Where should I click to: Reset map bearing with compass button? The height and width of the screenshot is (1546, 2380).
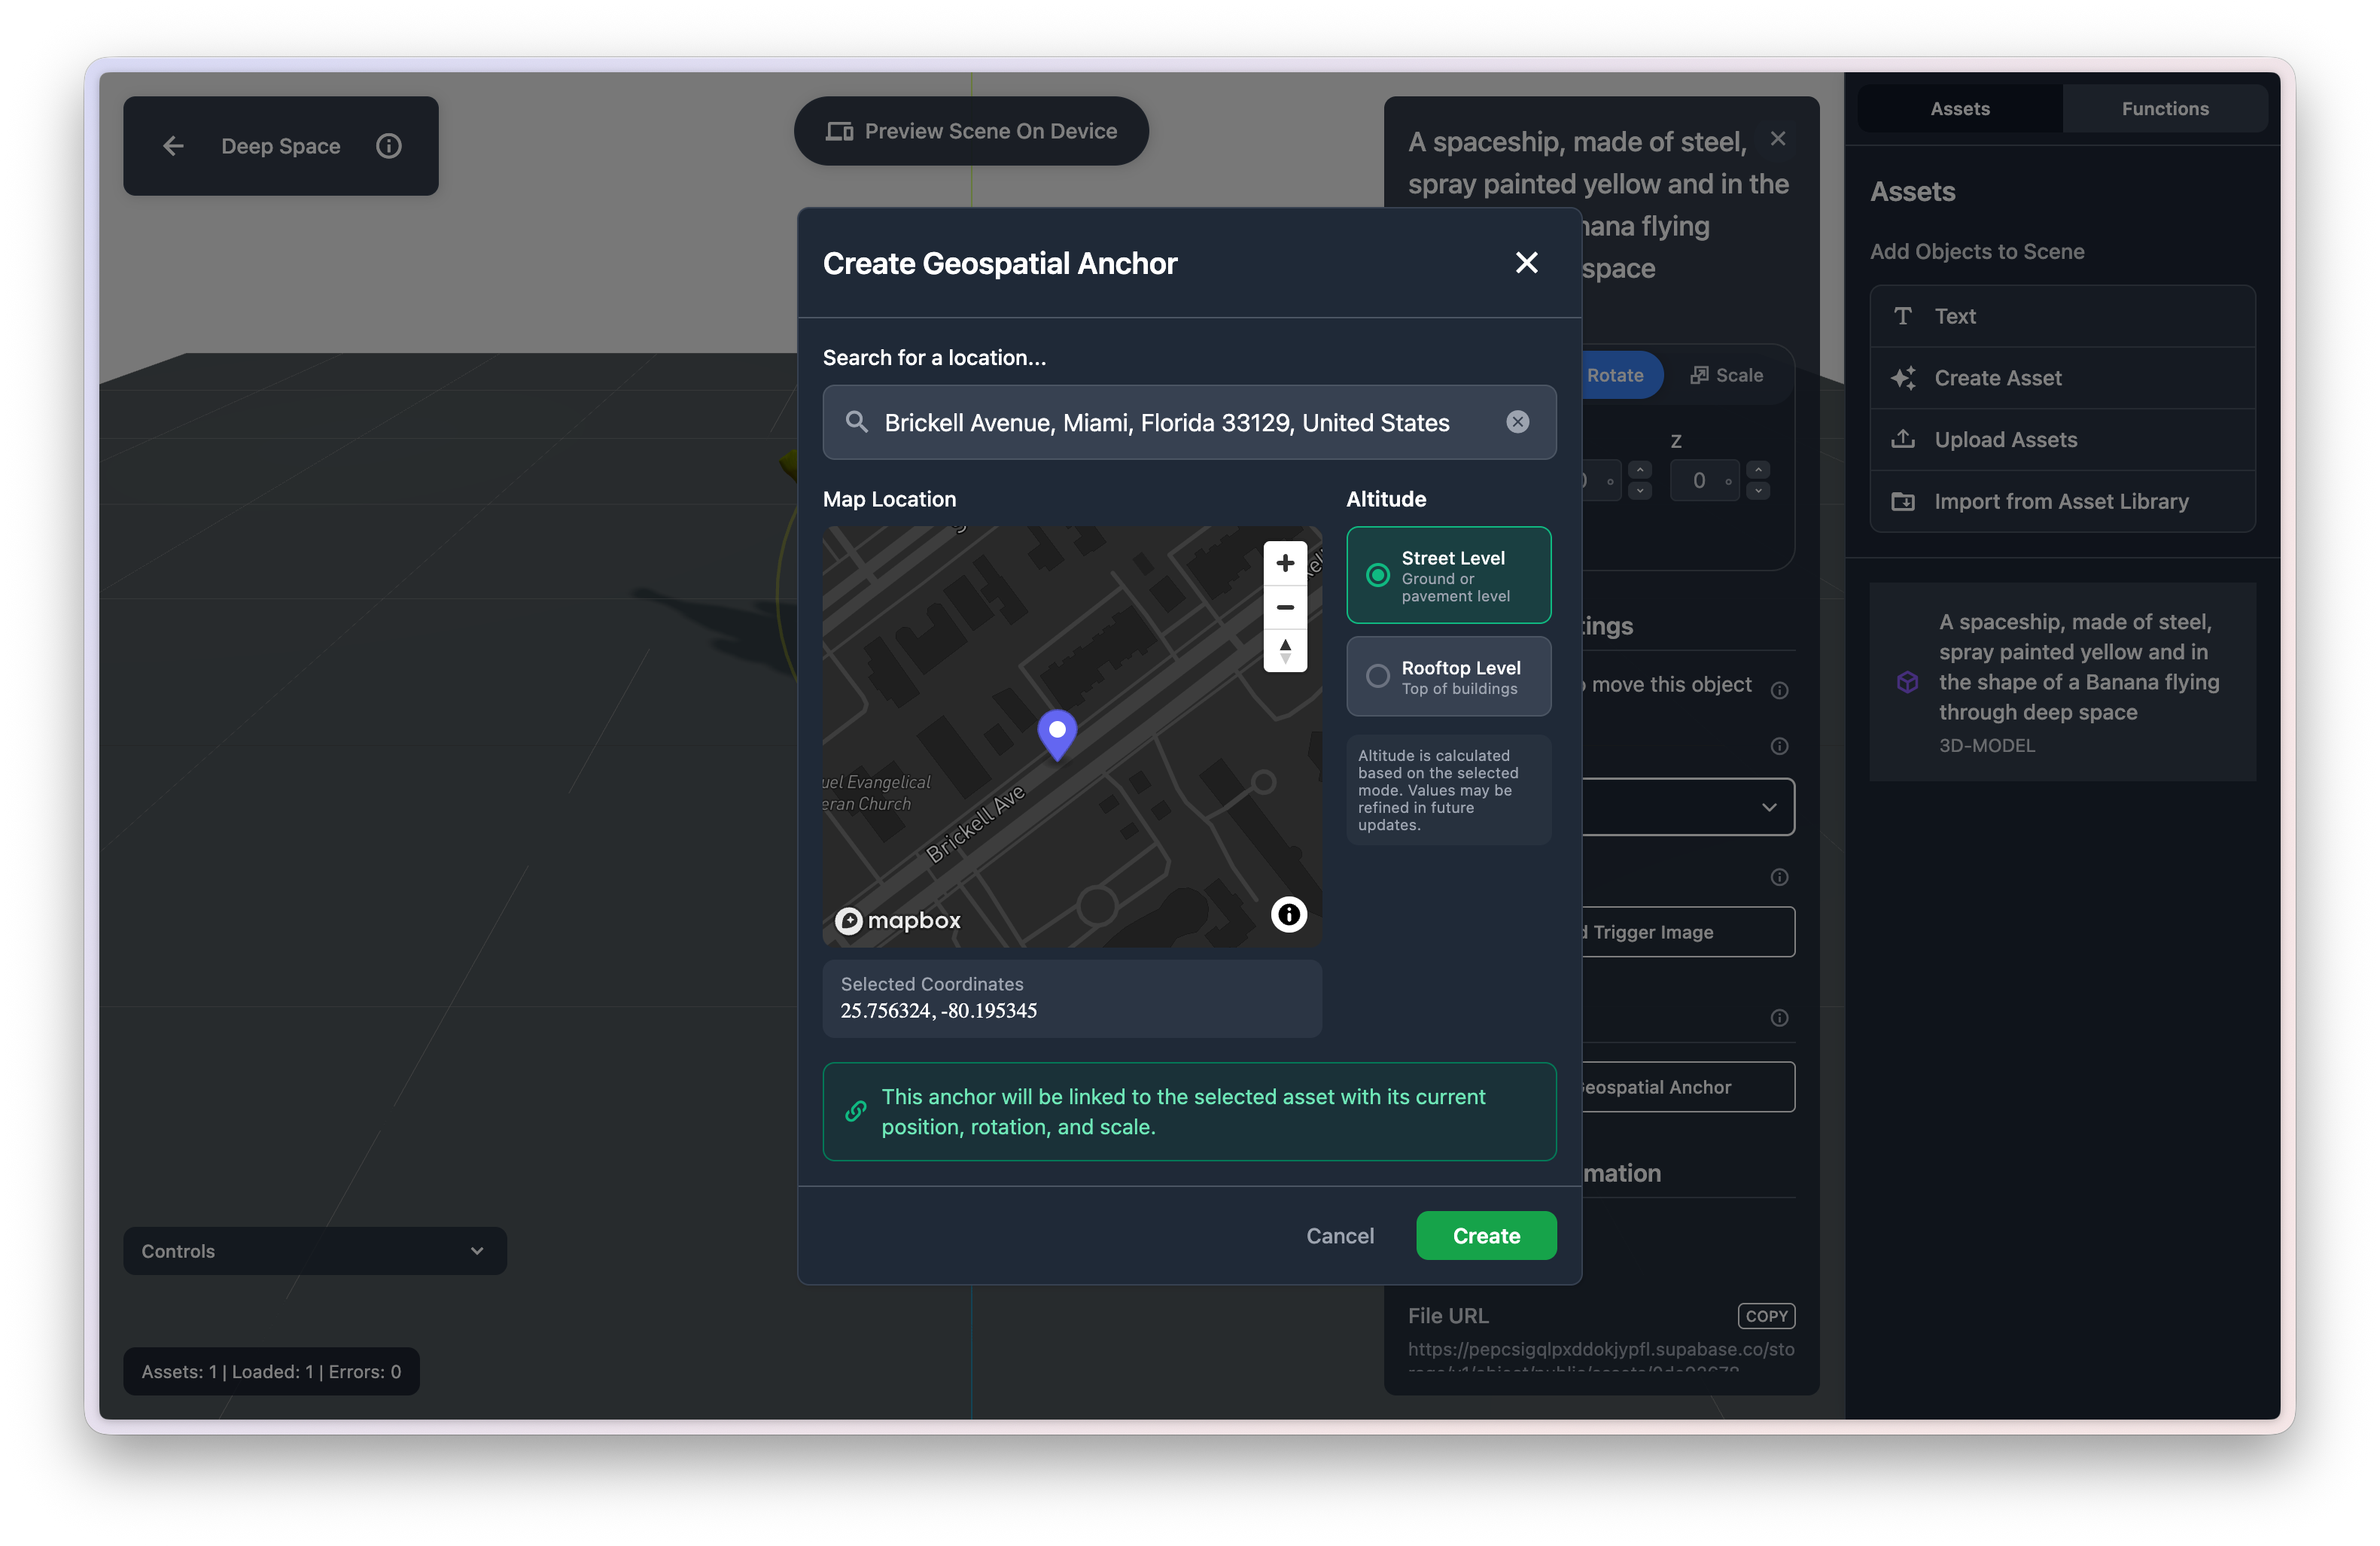tap(1285, 651)
